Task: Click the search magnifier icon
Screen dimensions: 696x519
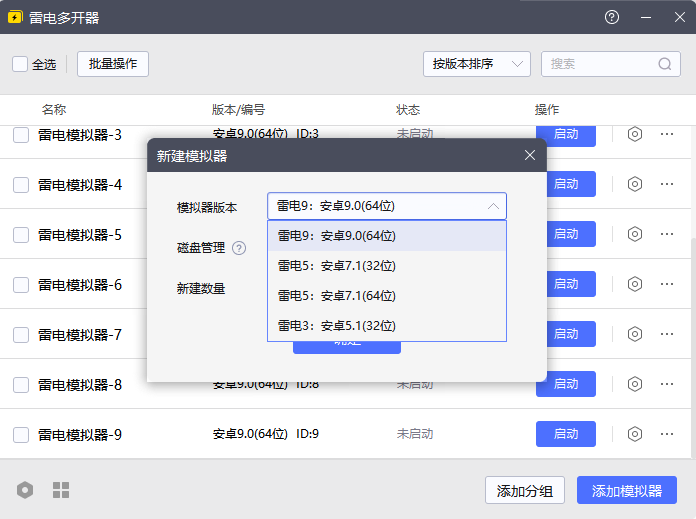Action: coord(665,64)
